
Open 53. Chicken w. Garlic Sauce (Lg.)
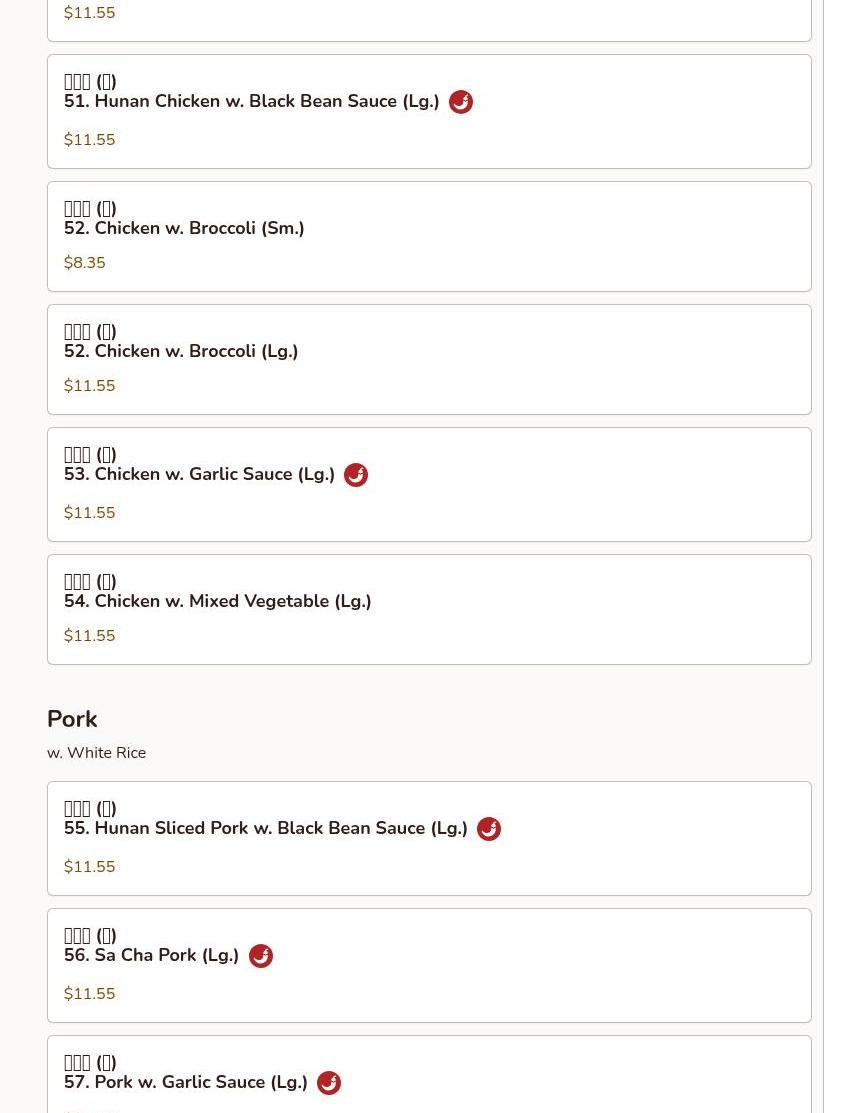[x=199, y=475]
